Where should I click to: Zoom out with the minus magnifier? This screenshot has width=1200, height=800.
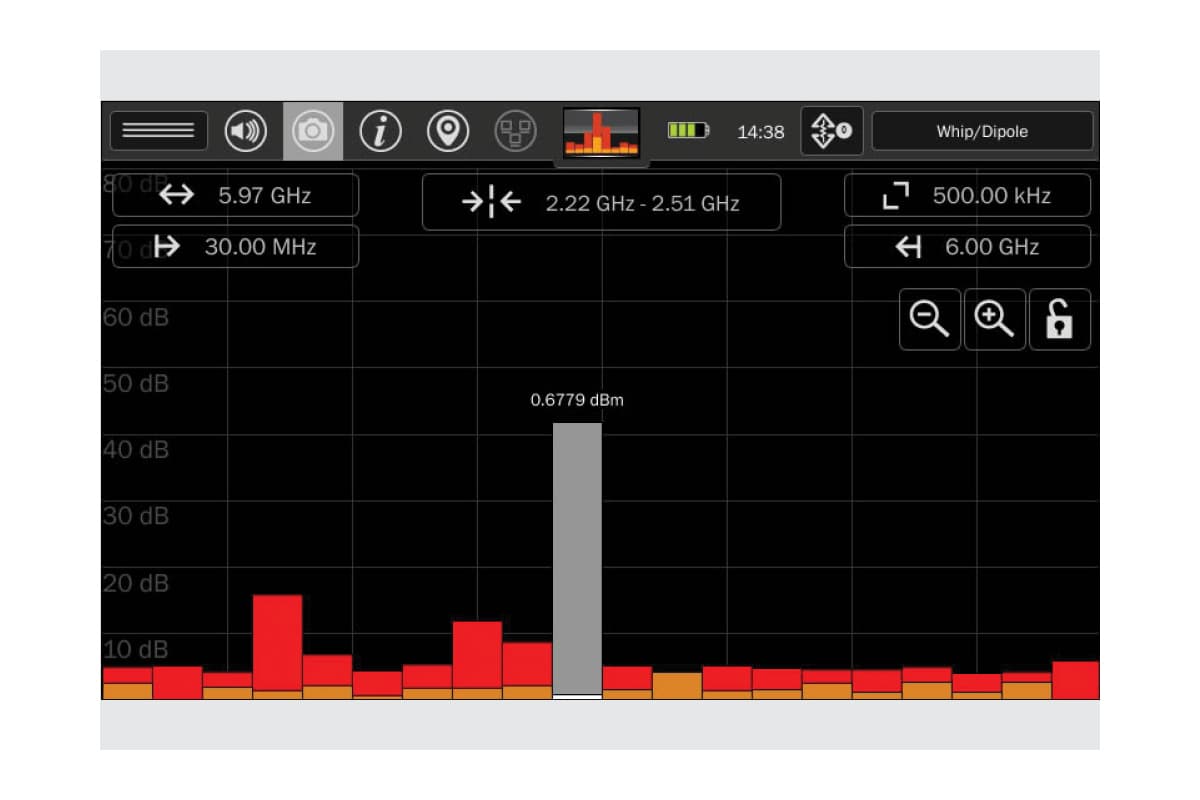[x=930, y=320]
